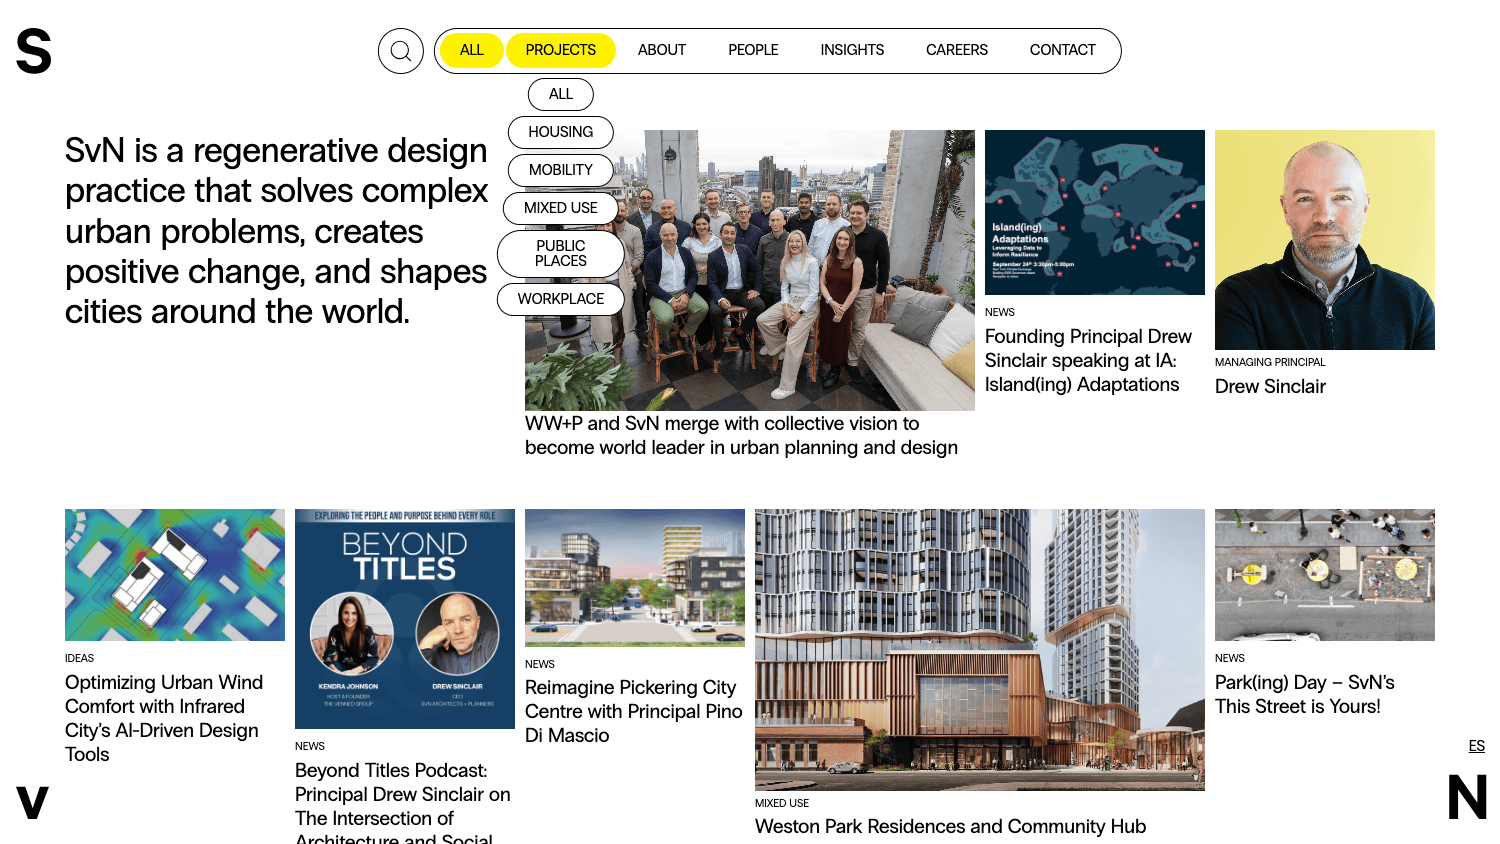Viewport: 1500px width, 844px height.
Task: Switch language using the ES link
Action: 1477,746
